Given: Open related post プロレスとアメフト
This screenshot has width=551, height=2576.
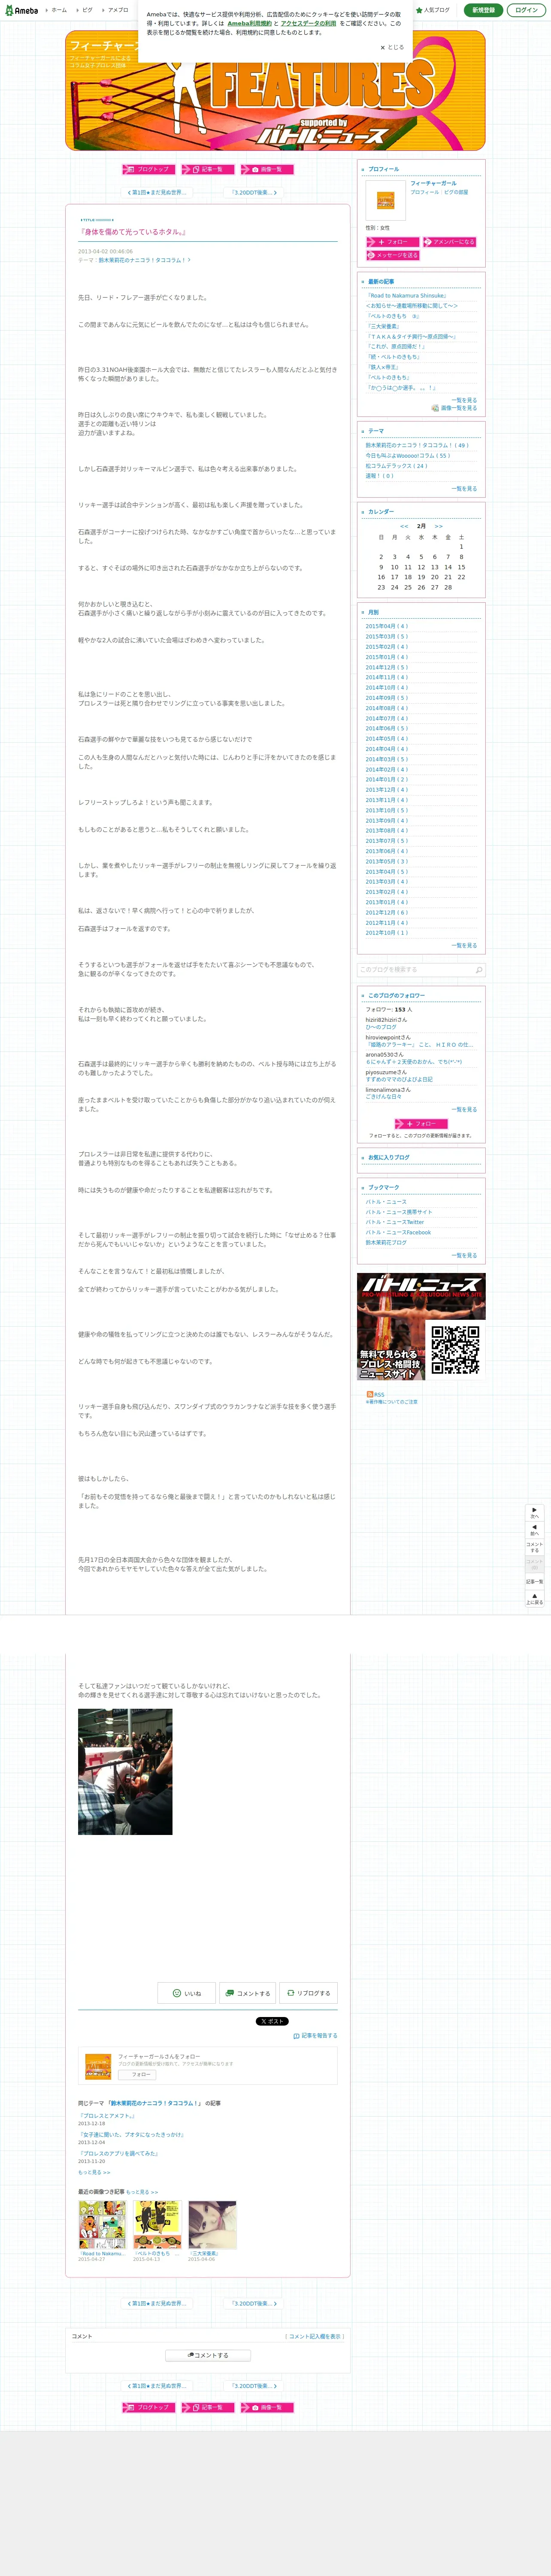Looking at the screenshot, I should (107, 2116).
